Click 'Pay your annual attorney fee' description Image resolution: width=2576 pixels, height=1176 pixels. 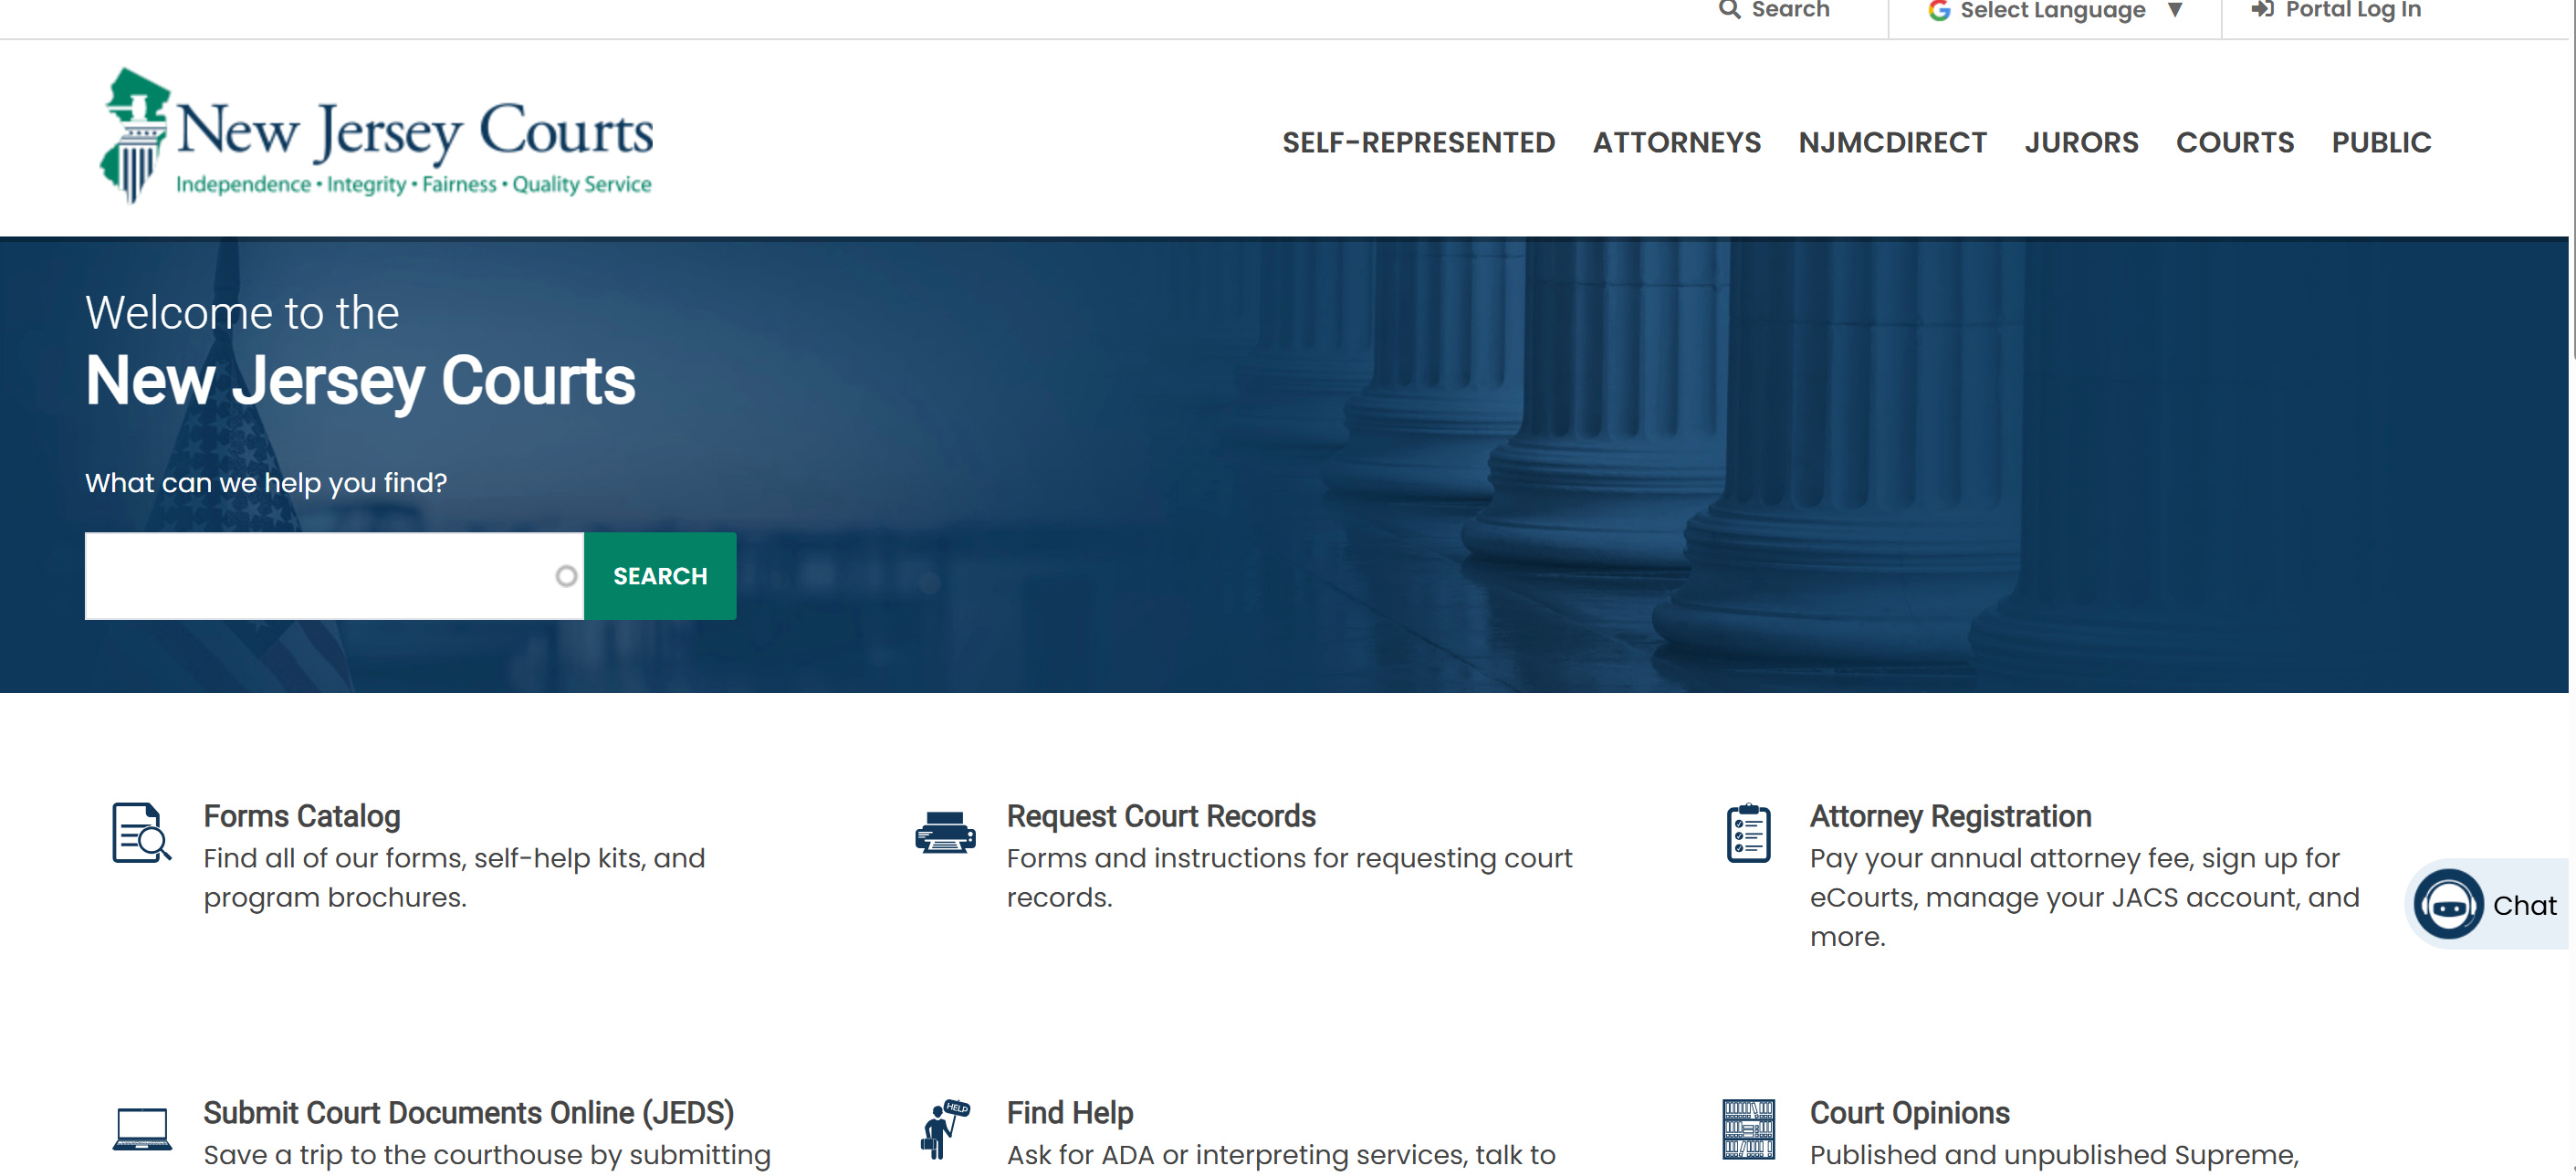[2084, 897]
